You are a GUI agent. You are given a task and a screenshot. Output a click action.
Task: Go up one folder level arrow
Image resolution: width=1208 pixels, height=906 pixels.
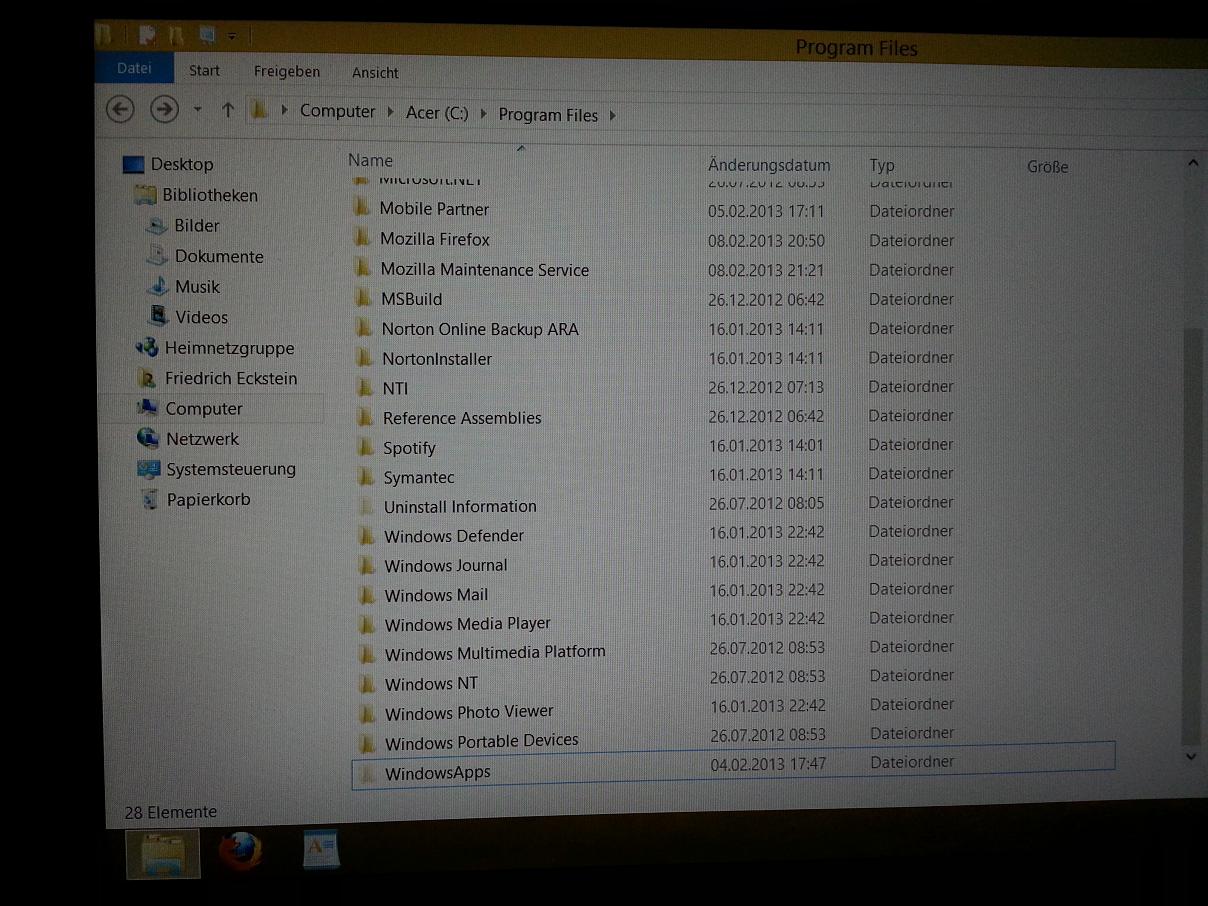click(227, 110)
